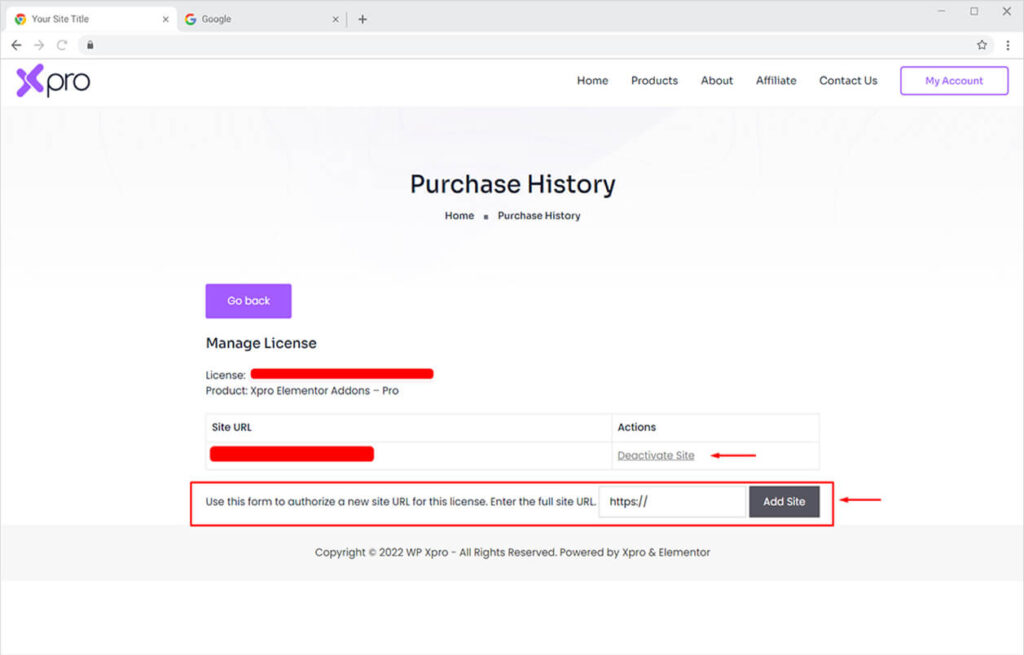Open the About page link
Viewport: 1024px width, 655px height.
tap(716, 81)
